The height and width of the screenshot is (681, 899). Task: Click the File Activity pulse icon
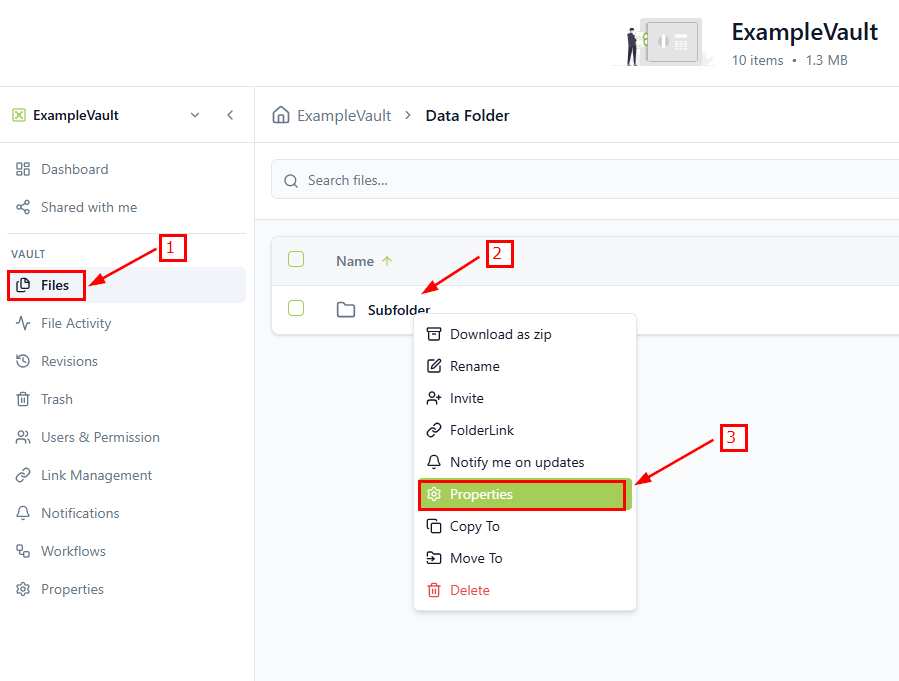point(23,324)
